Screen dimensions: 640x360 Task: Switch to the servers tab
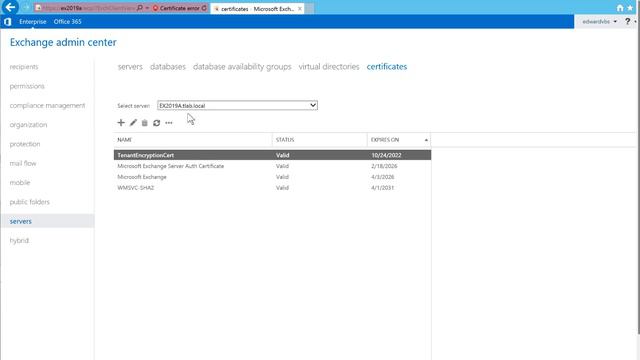[130, 67]
